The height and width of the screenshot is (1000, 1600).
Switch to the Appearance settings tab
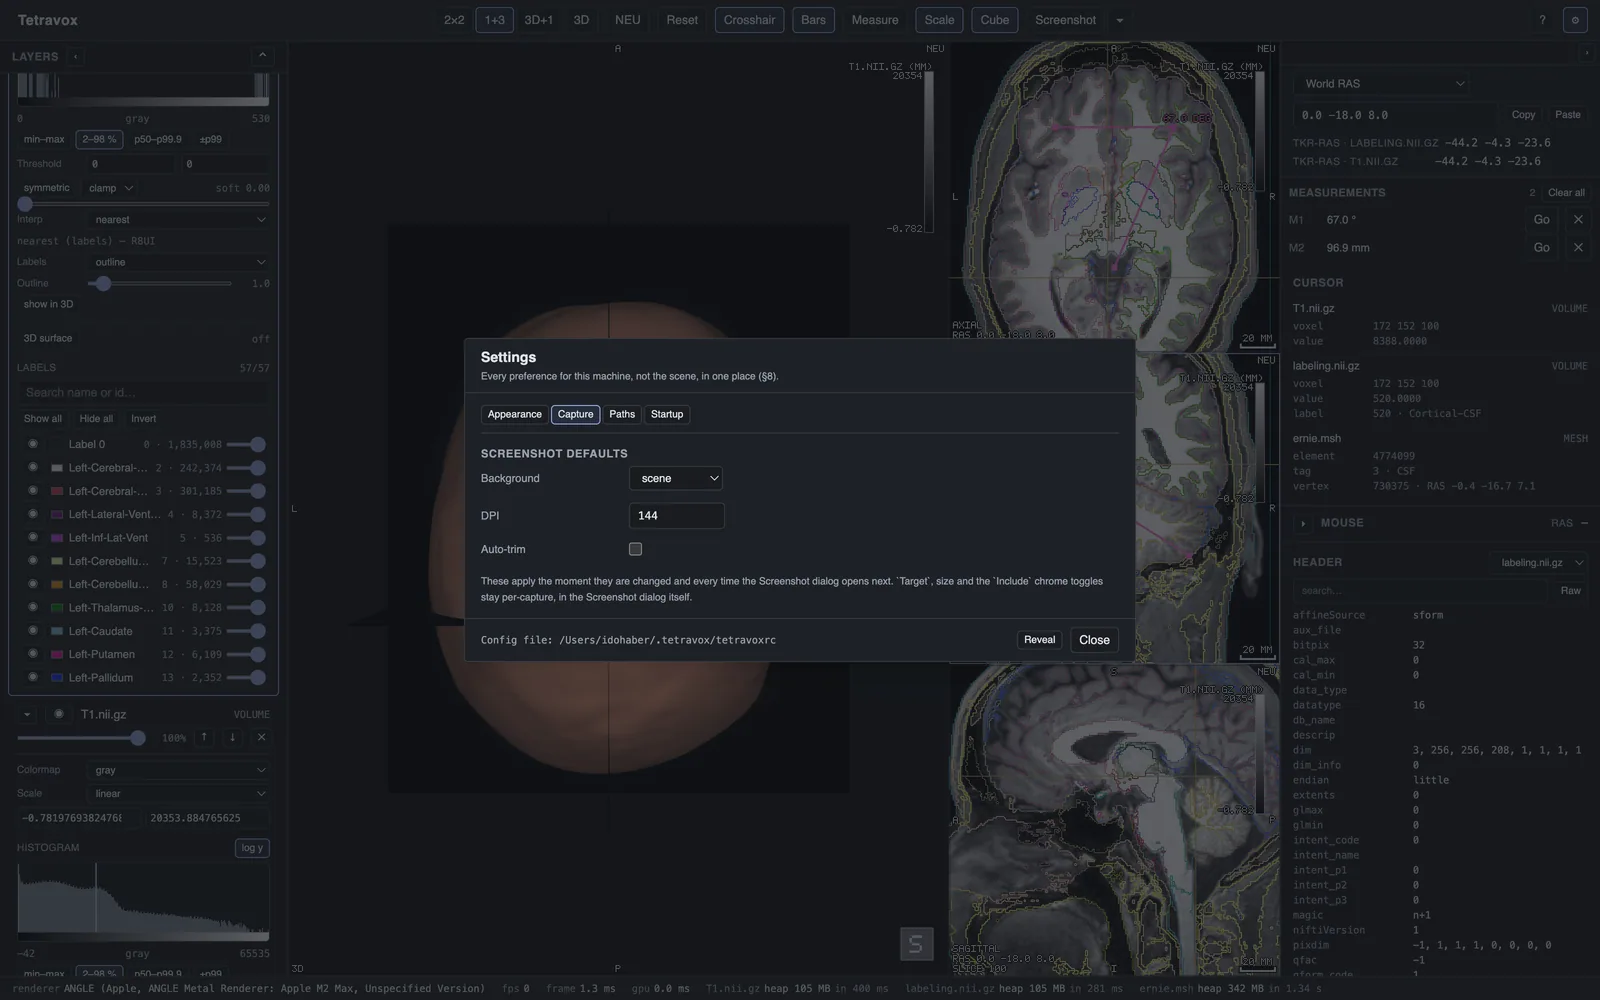(x=515, y=414)
